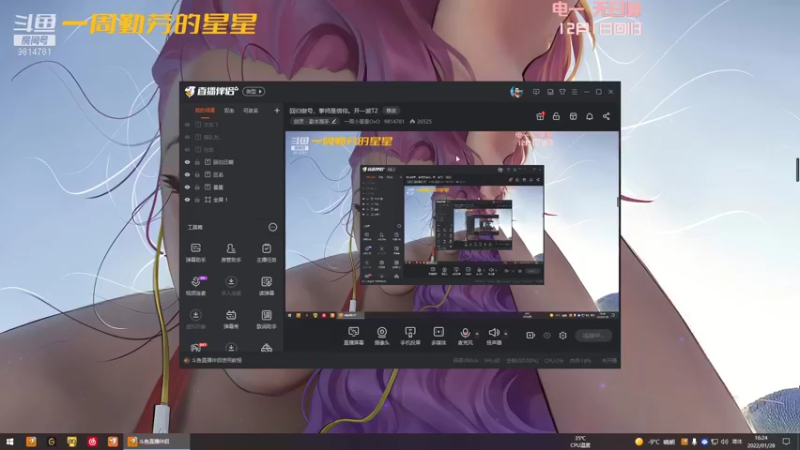Hide the 回归日期 source layer
Viewport: 800px width, 450px height.
click(x=187, y=162)
